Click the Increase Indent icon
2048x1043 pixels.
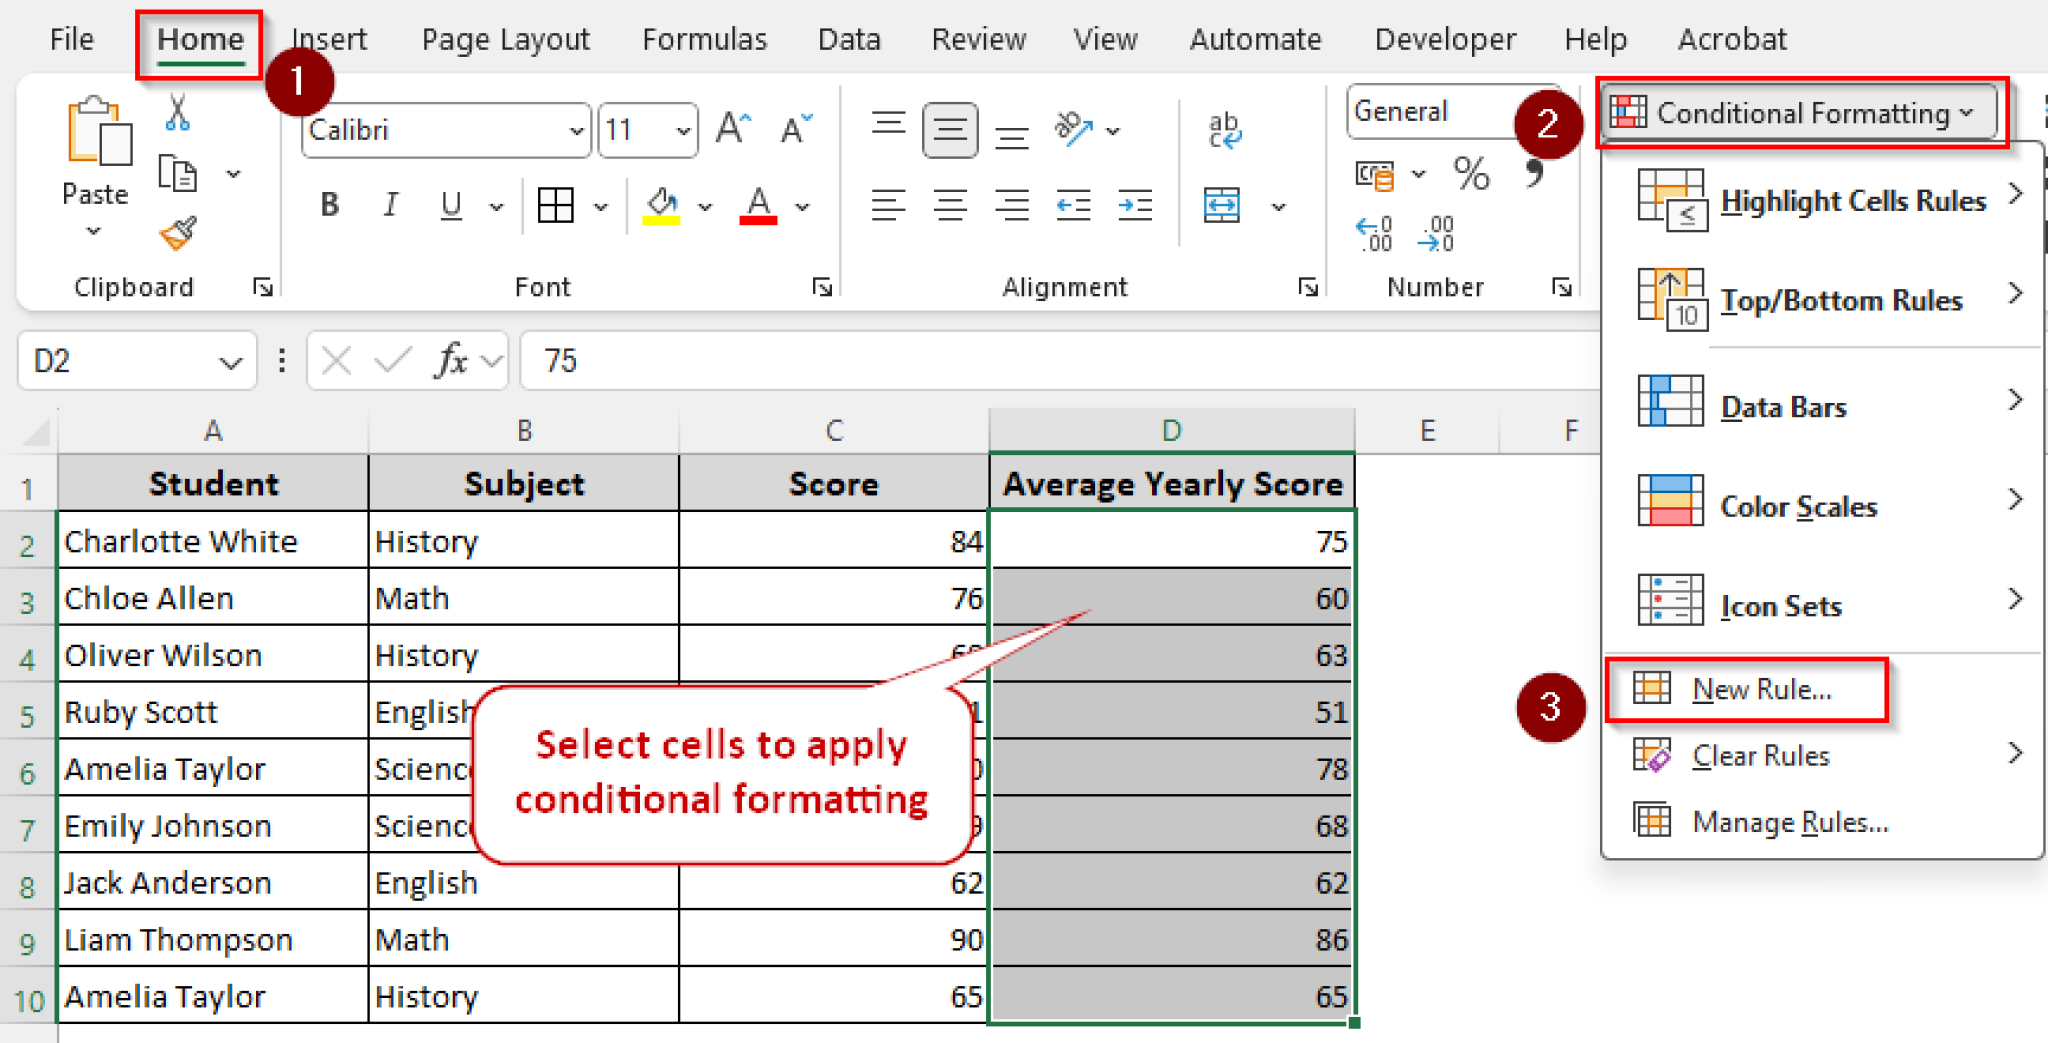[1135, 206]
